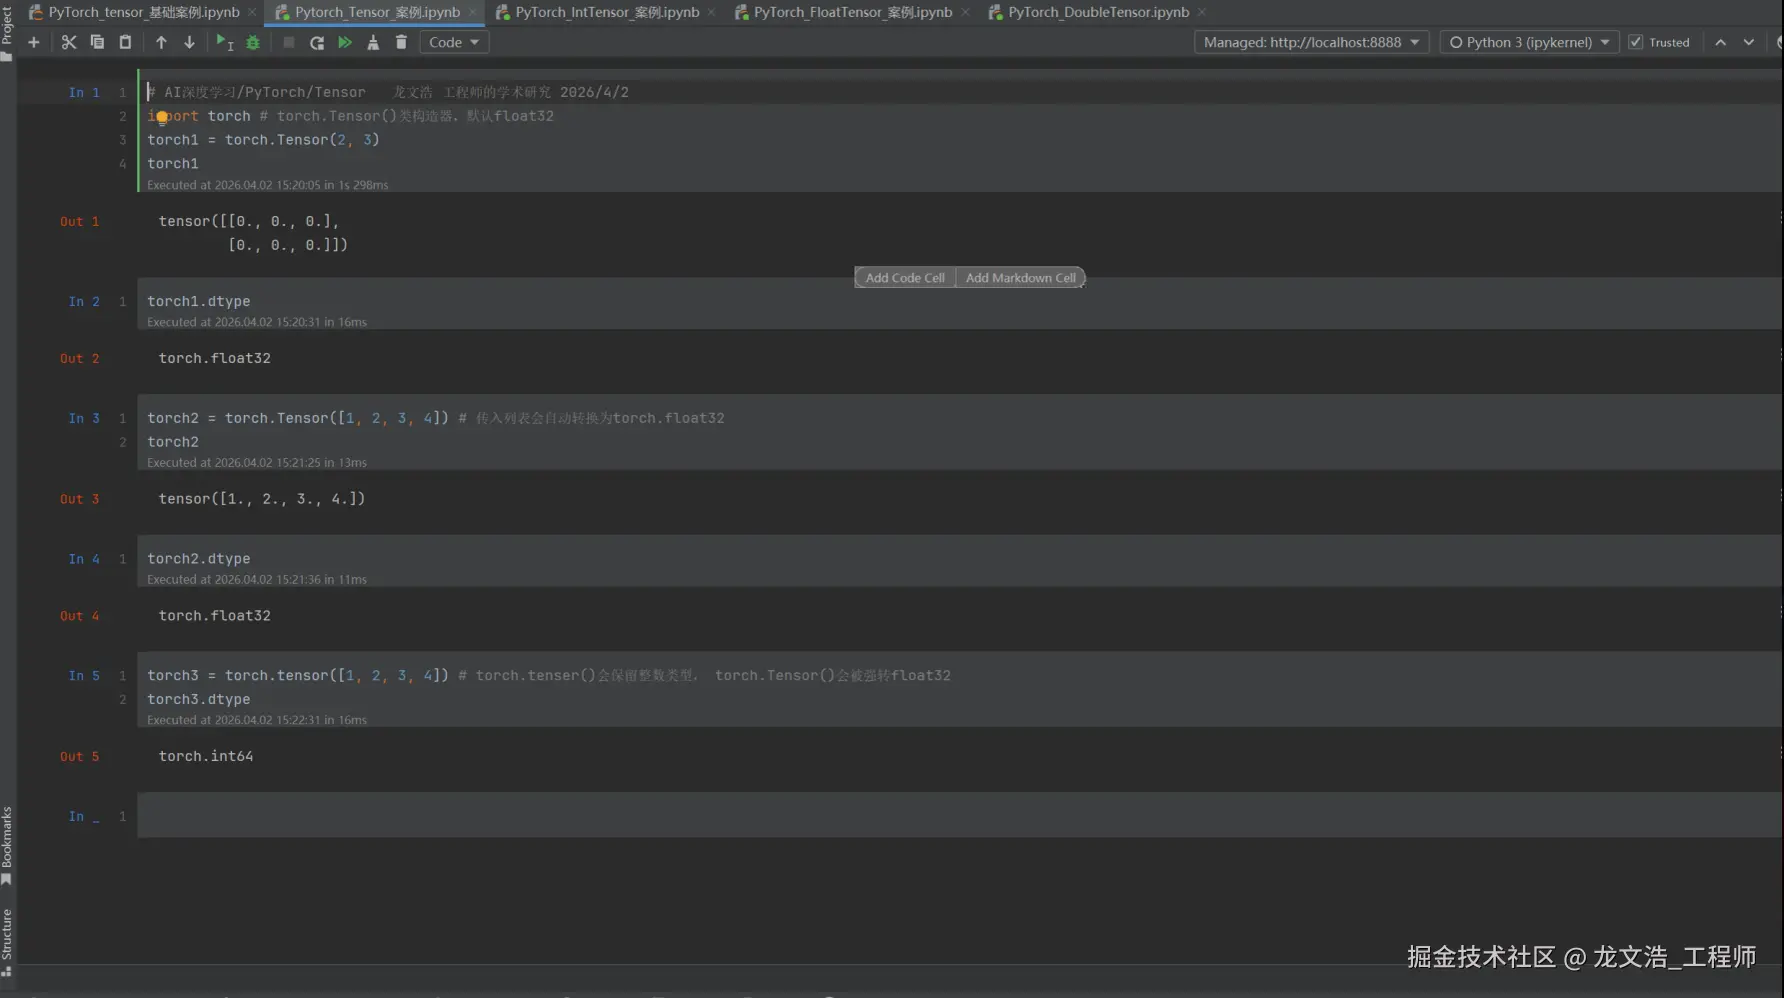Interrupt the kernel with stop icon

(x=289, y=42)
